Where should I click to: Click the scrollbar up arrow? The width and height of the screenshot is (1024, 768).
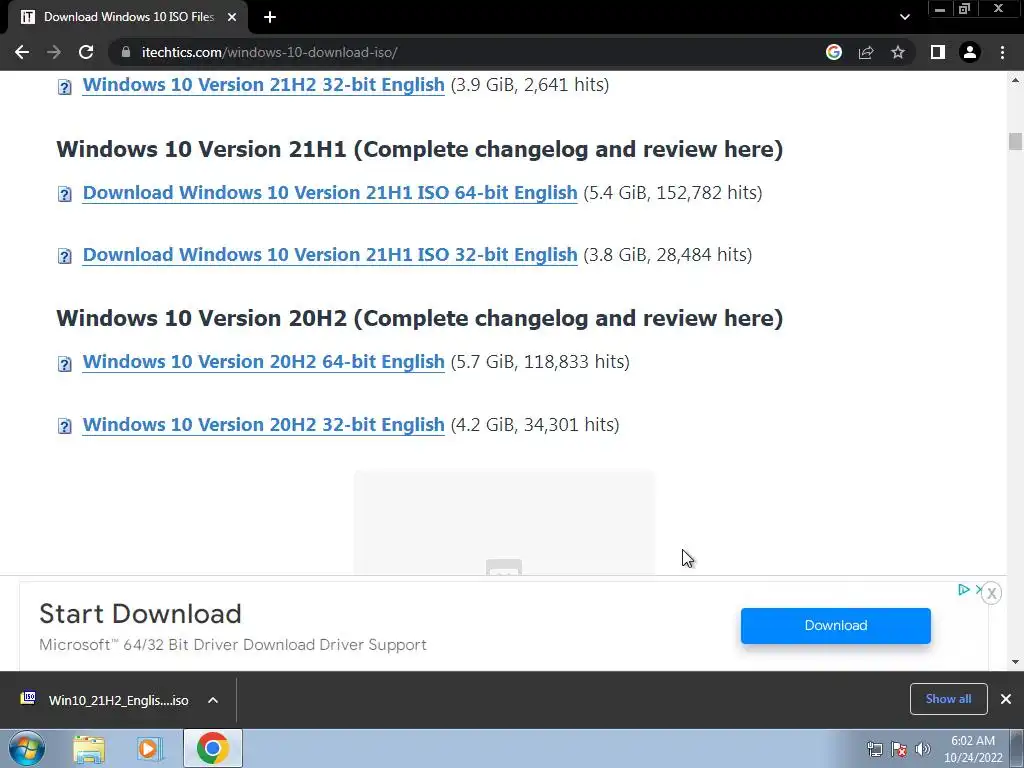[x=1015, y=80]
